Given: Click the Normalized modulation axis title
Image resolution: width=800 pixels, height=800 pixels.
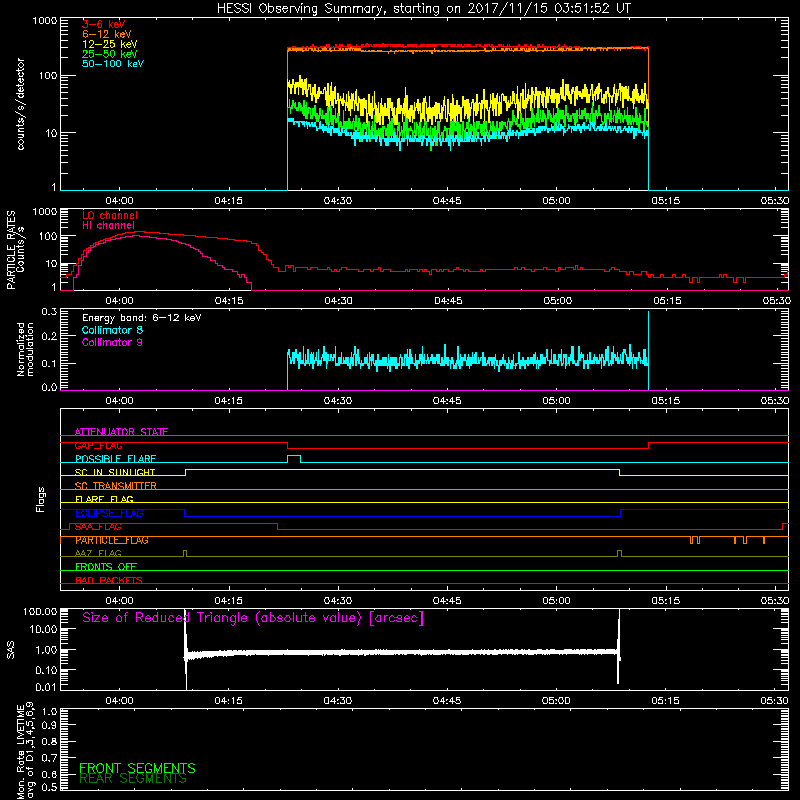Looking at the screenshot, I should tap(25, 349).
